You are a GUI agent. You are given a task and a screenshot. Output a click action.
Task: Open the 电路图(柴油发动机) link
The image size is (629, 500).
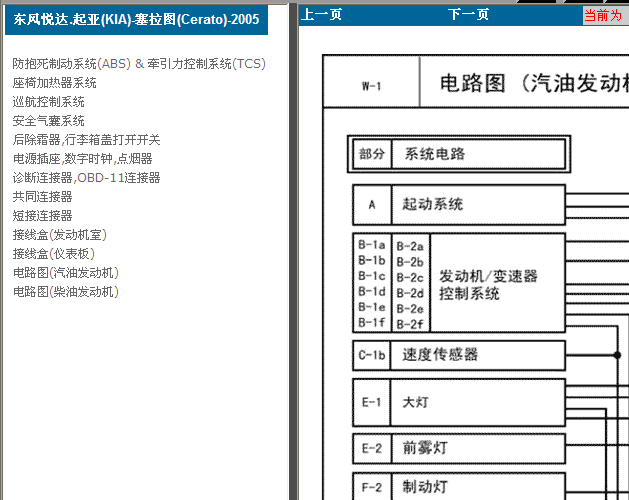(65, 292)
